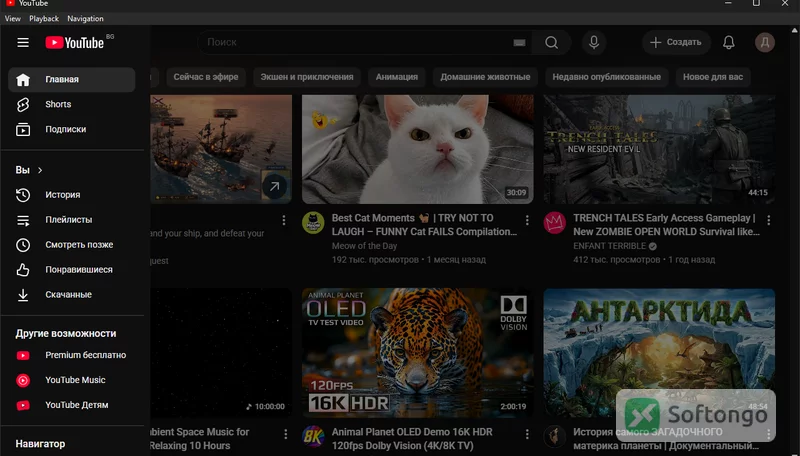Viewport: 800px width, 456px height.
Task: Open История watch history
Action: point(71,195)
